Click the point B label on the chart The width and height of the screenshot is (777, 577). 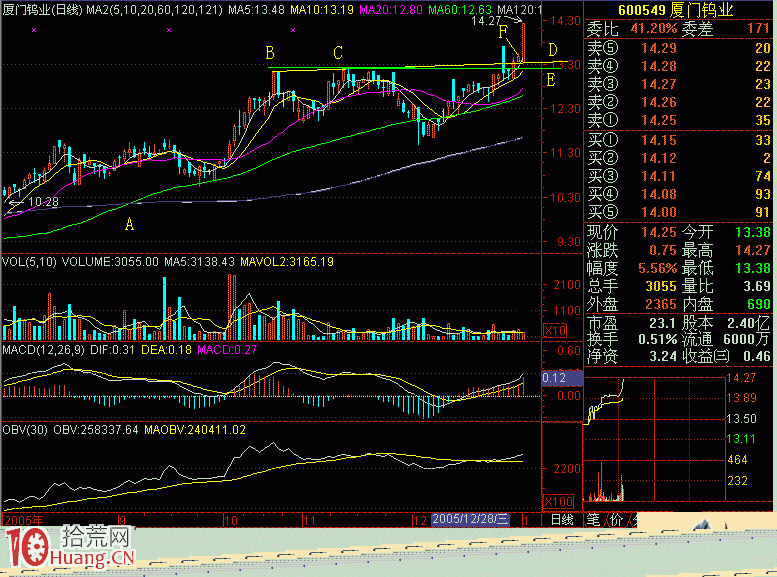click(x=270, y=52)
